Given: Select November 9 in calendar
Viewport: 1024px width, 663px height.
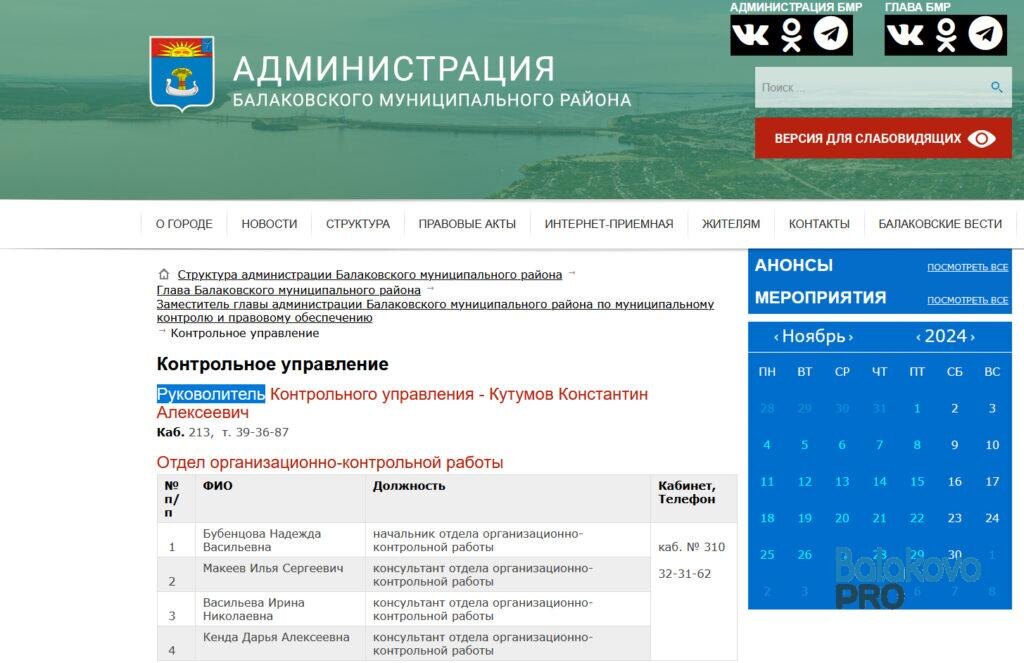Looking at the screenshot, I should coord(954,445).
